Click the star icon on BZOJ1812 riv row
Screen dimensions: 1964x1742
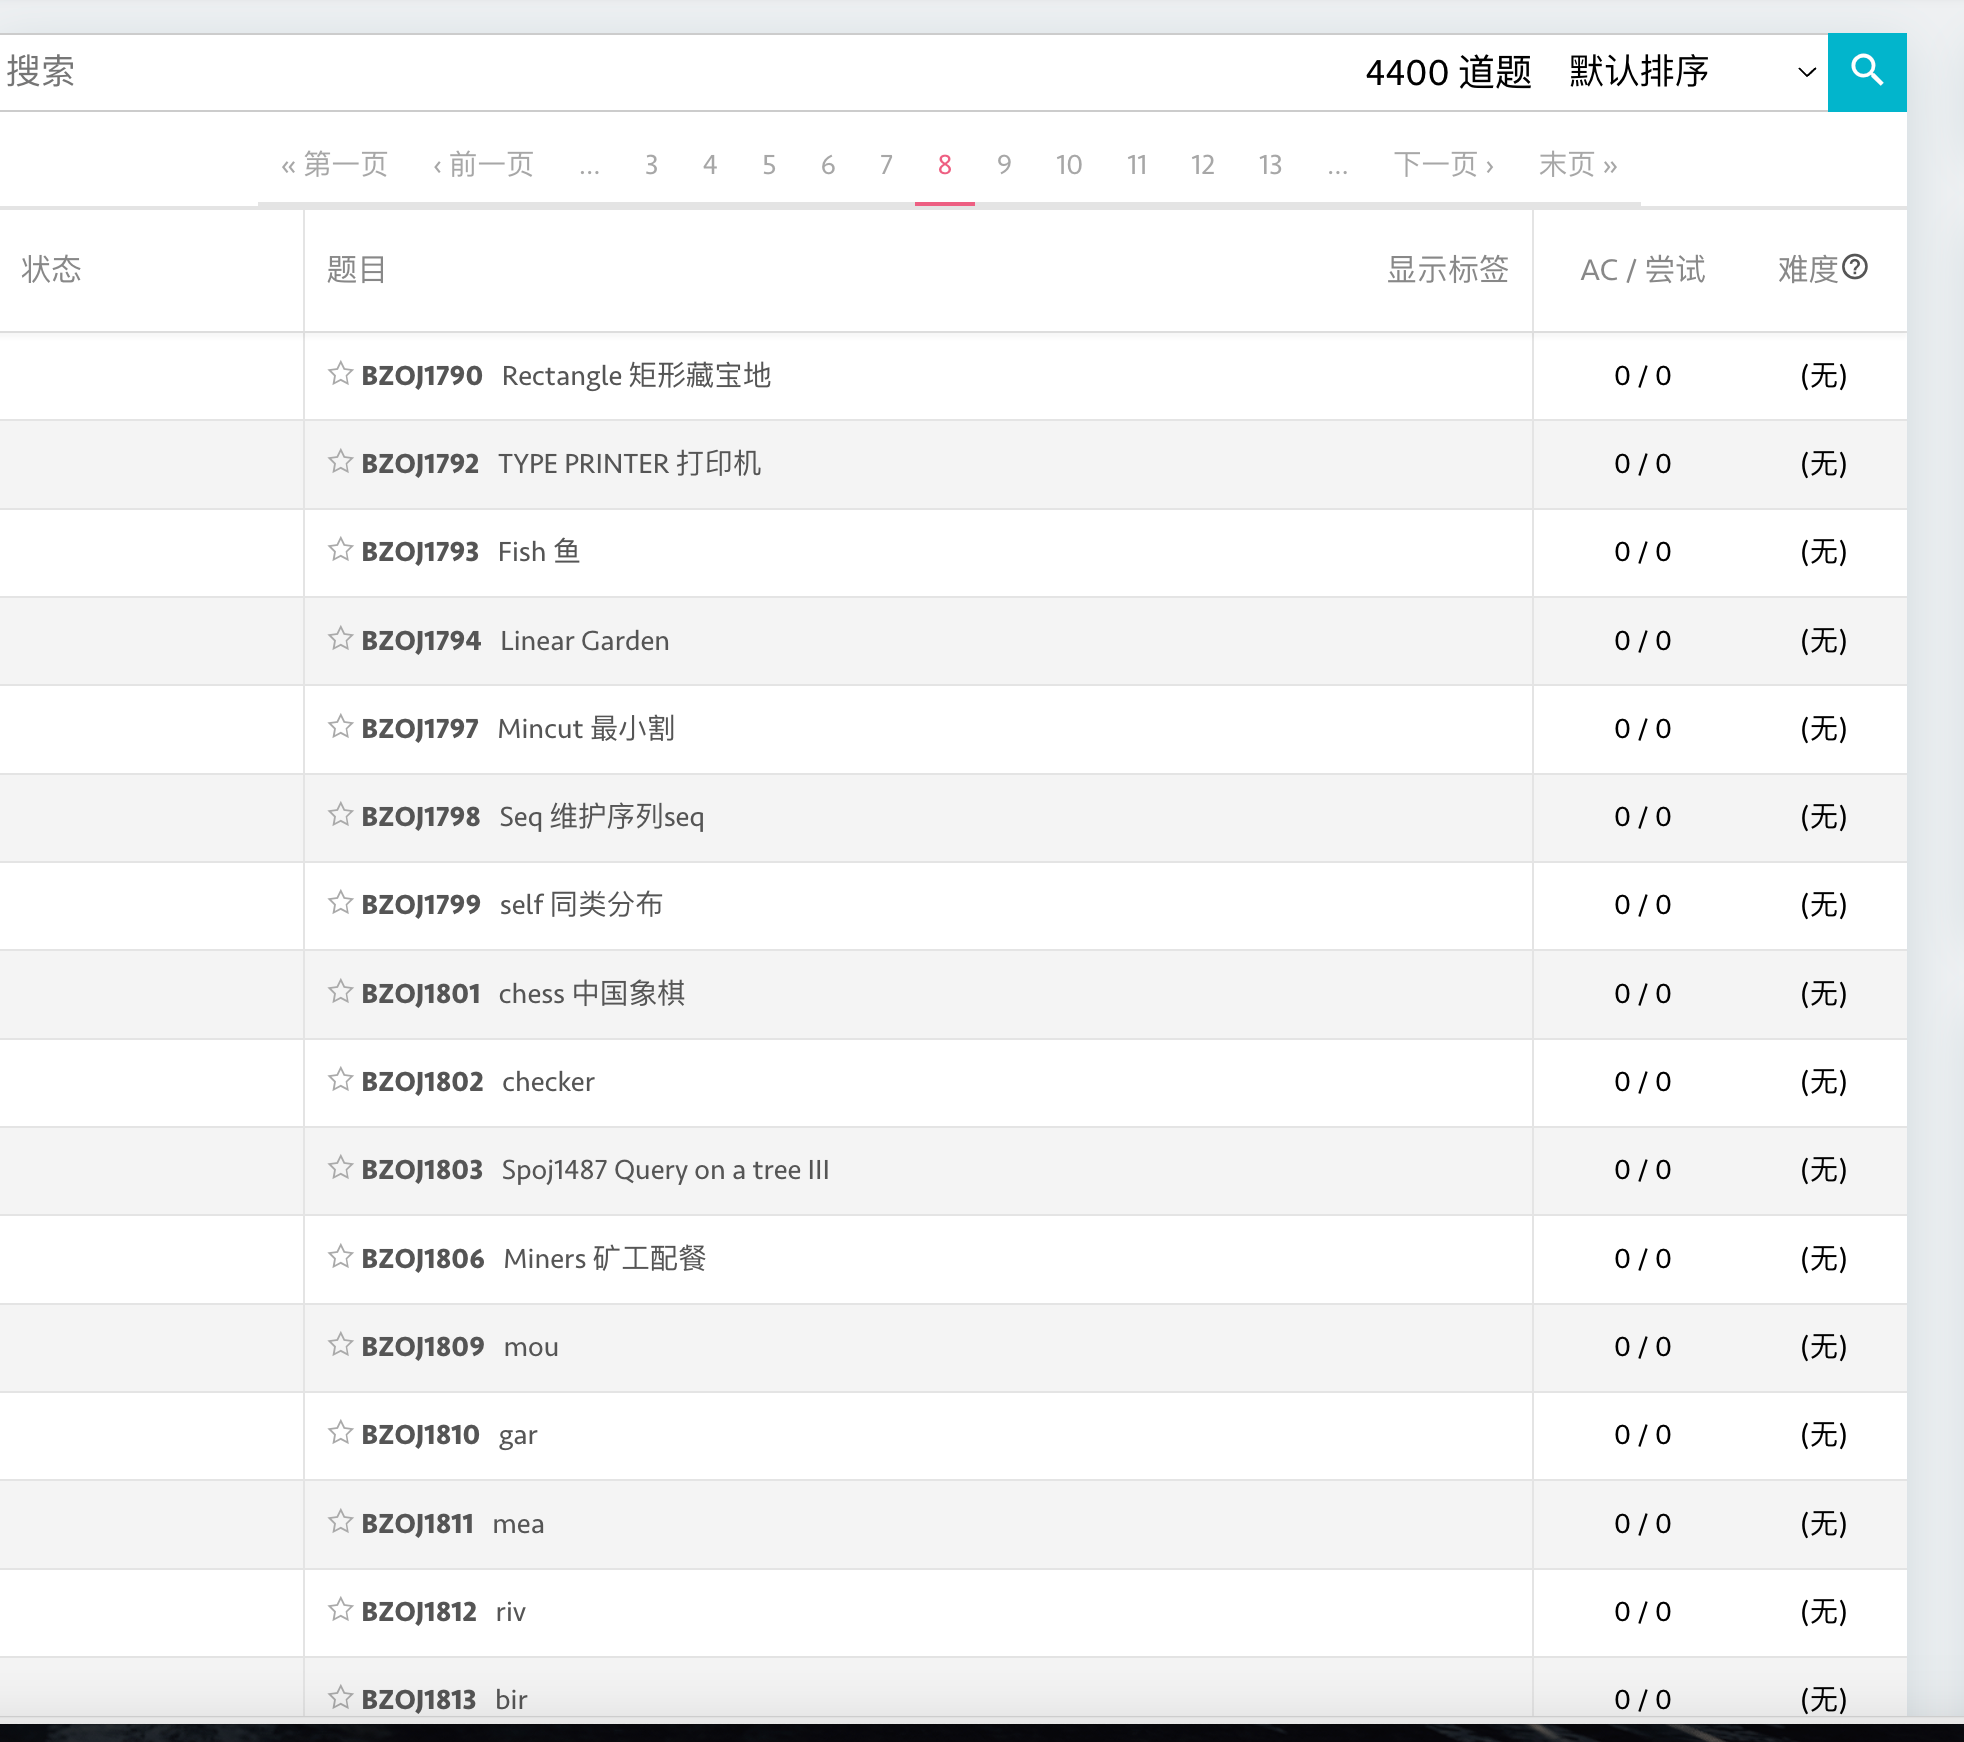340,1610
